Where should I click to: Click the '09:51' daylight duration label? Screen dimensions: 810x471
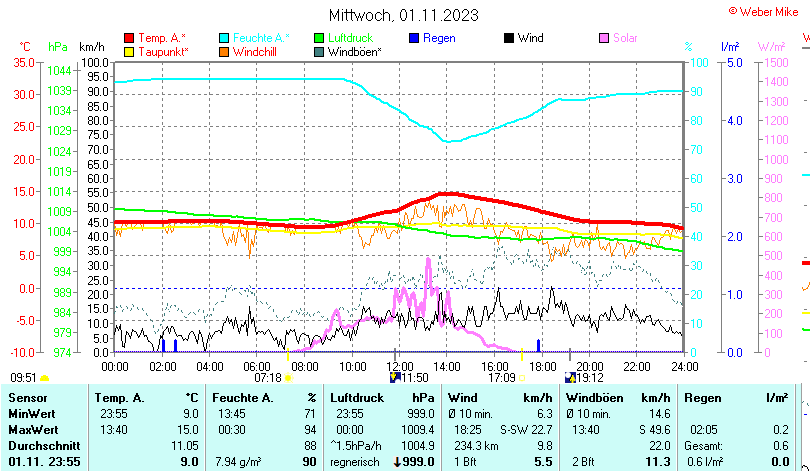coord(24,378)
